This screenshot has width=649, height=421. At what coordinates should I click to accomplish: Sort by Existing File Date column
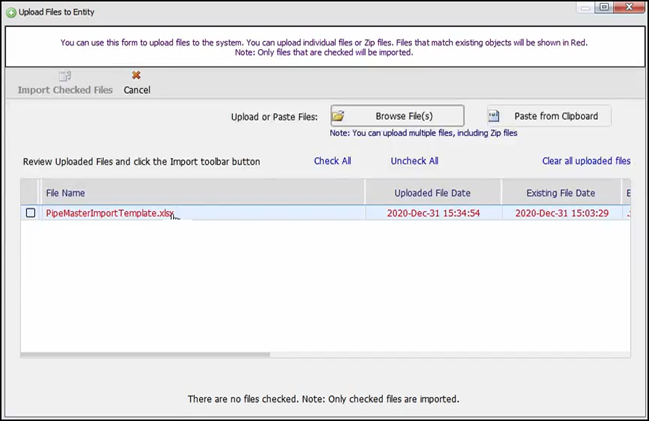[x=560, y=193]
